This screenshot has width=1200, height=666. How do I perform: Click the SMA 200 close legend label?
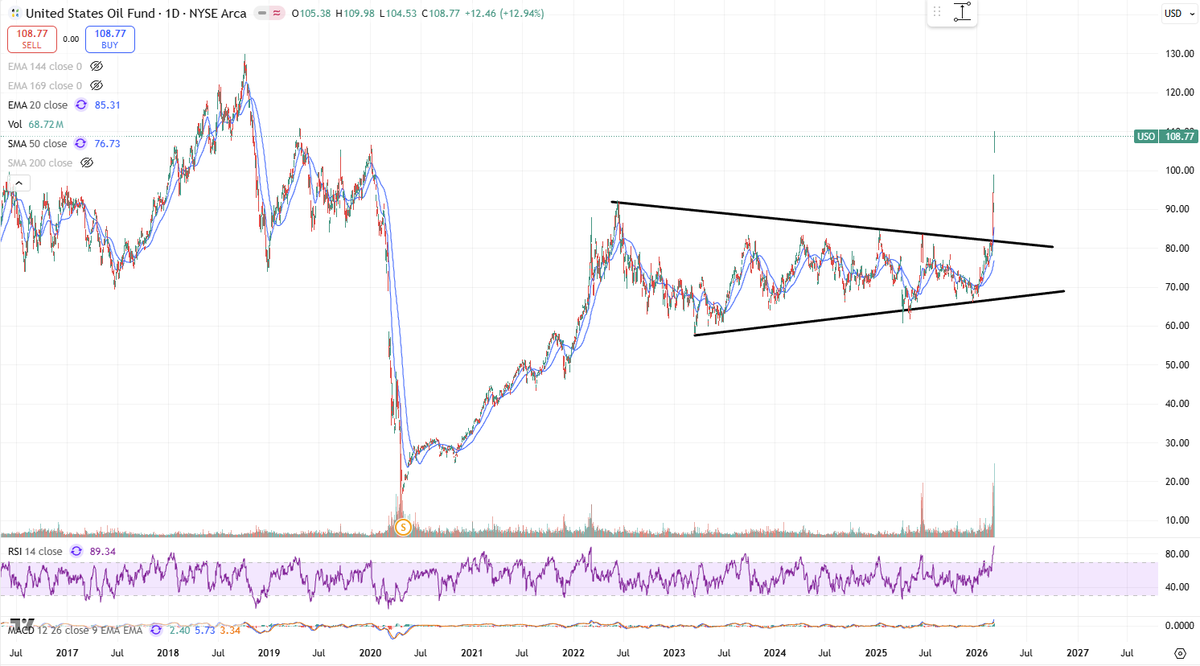tap(40, 162)
